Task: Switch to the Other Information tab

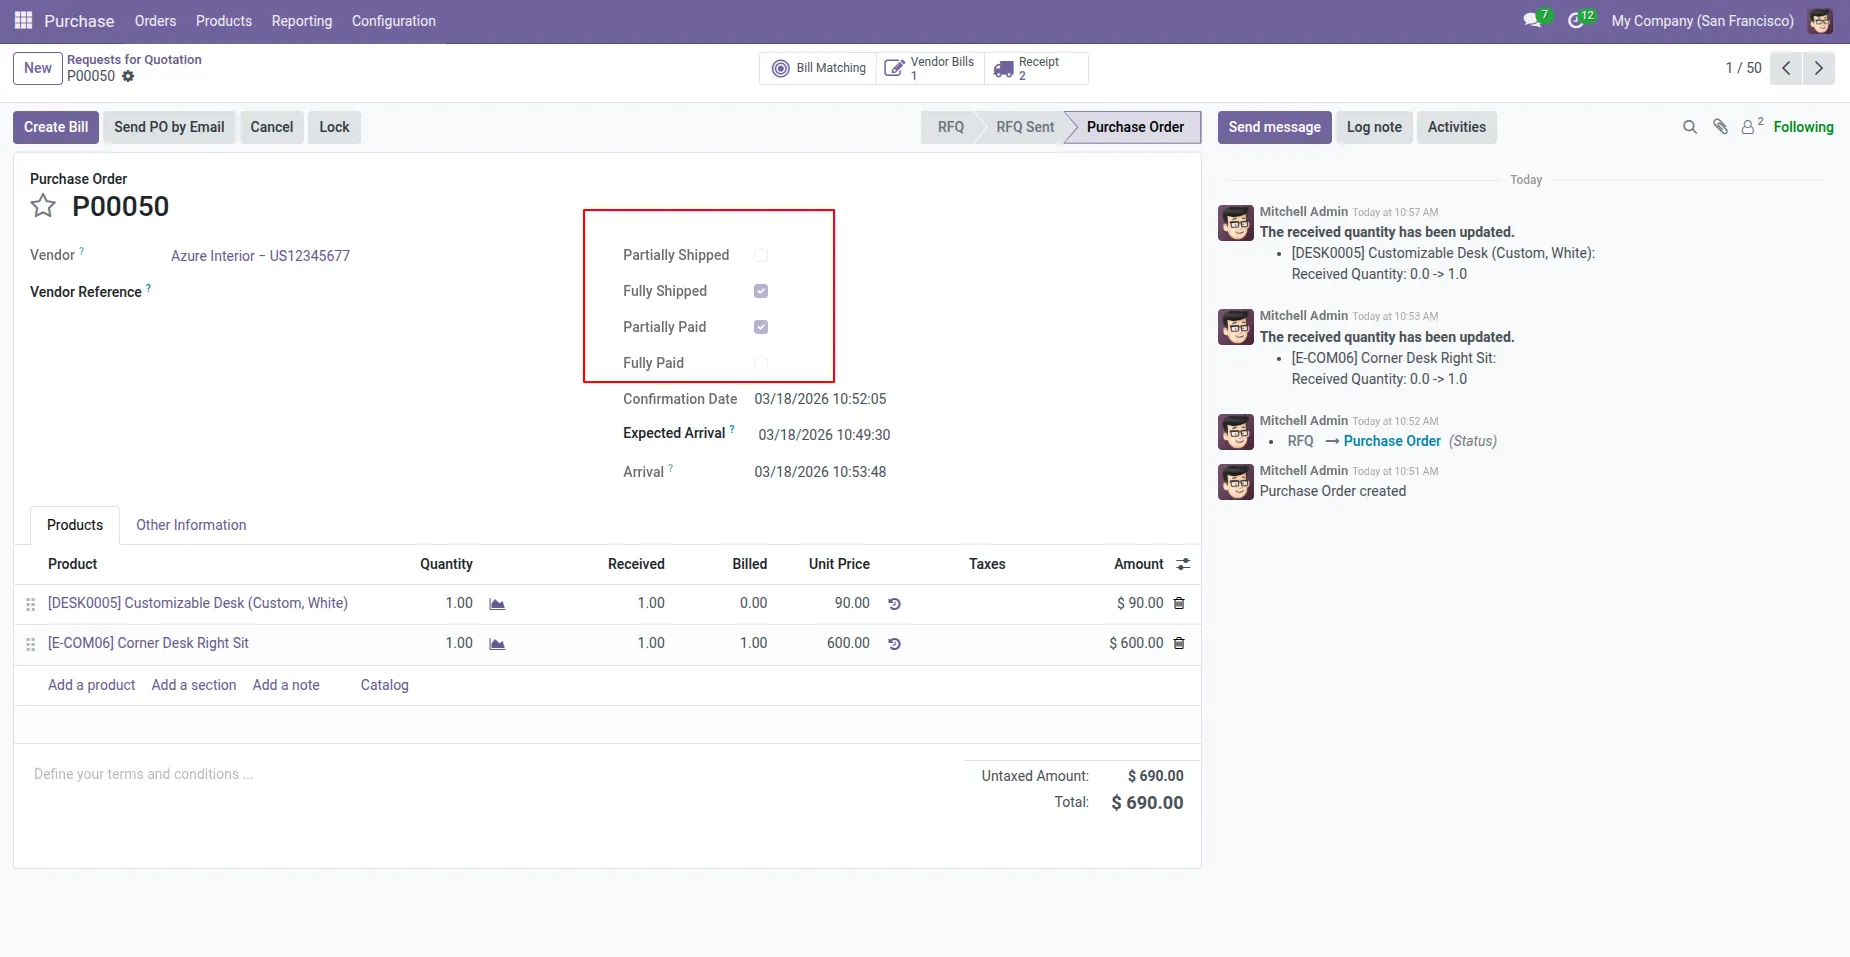Action: click(x=191, y=525)
